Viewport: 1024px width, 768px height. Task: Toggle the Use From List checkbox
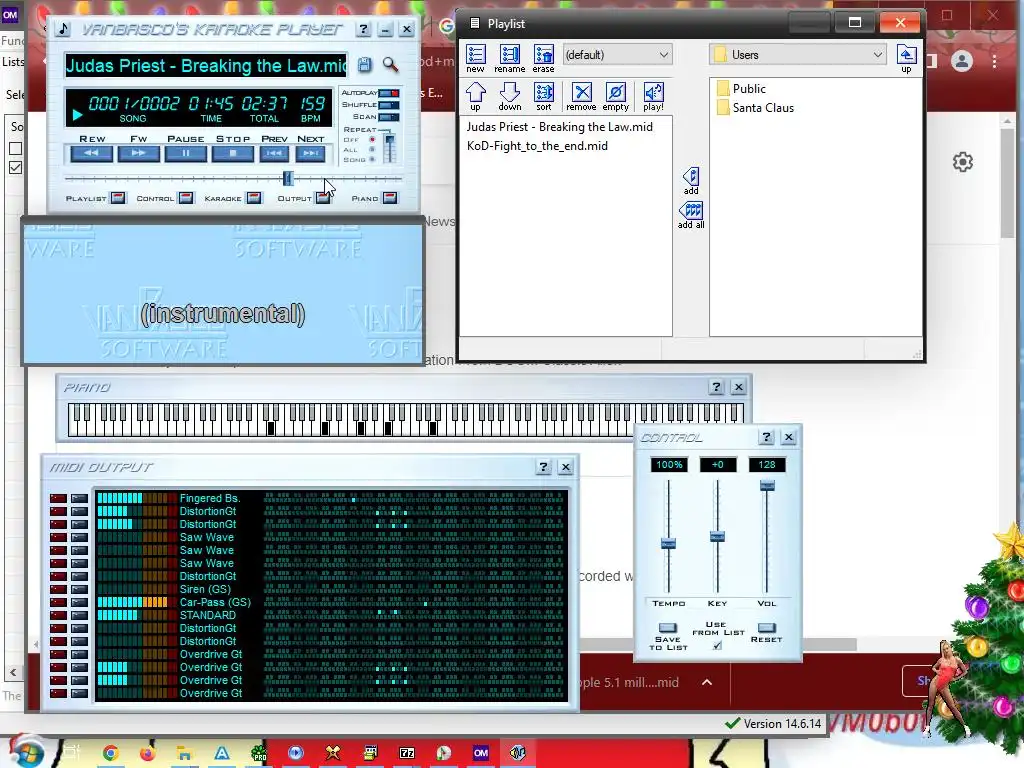pyautogui.click(x=718, y=645)
